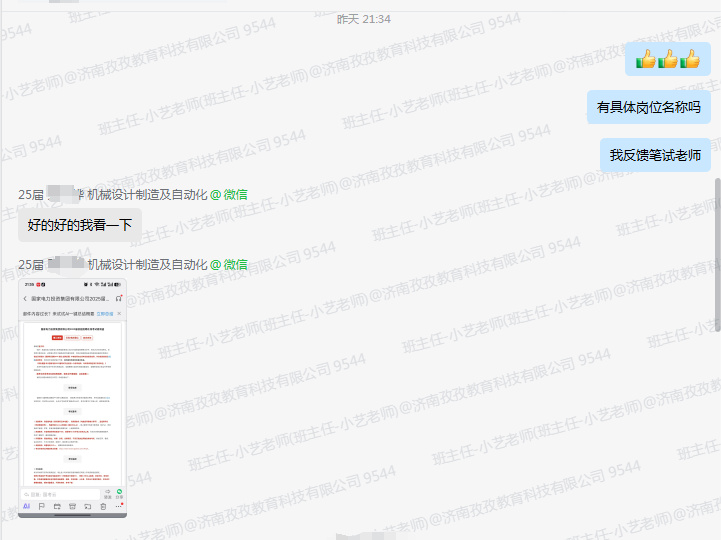Click green share icon in phone screenshot

(119, 492)
